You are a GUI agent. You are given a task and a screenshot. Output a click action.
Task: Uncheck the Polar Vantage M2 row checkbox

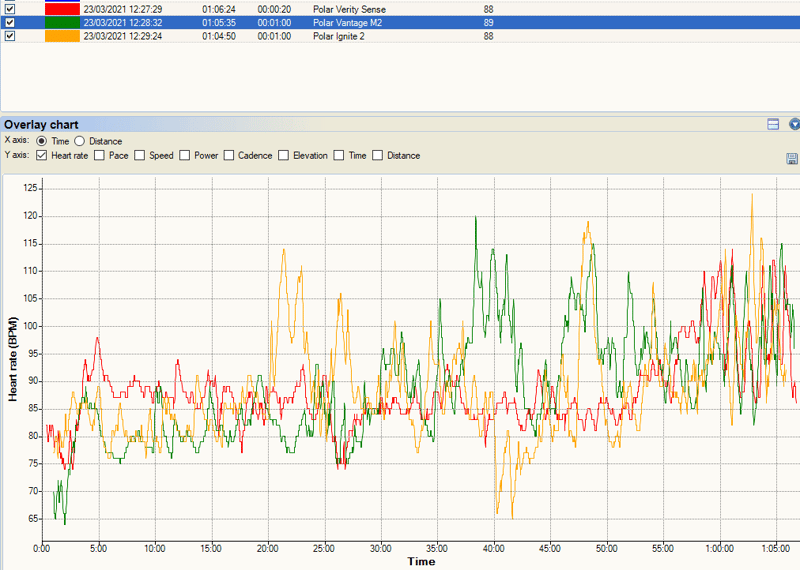coord(10,22)
